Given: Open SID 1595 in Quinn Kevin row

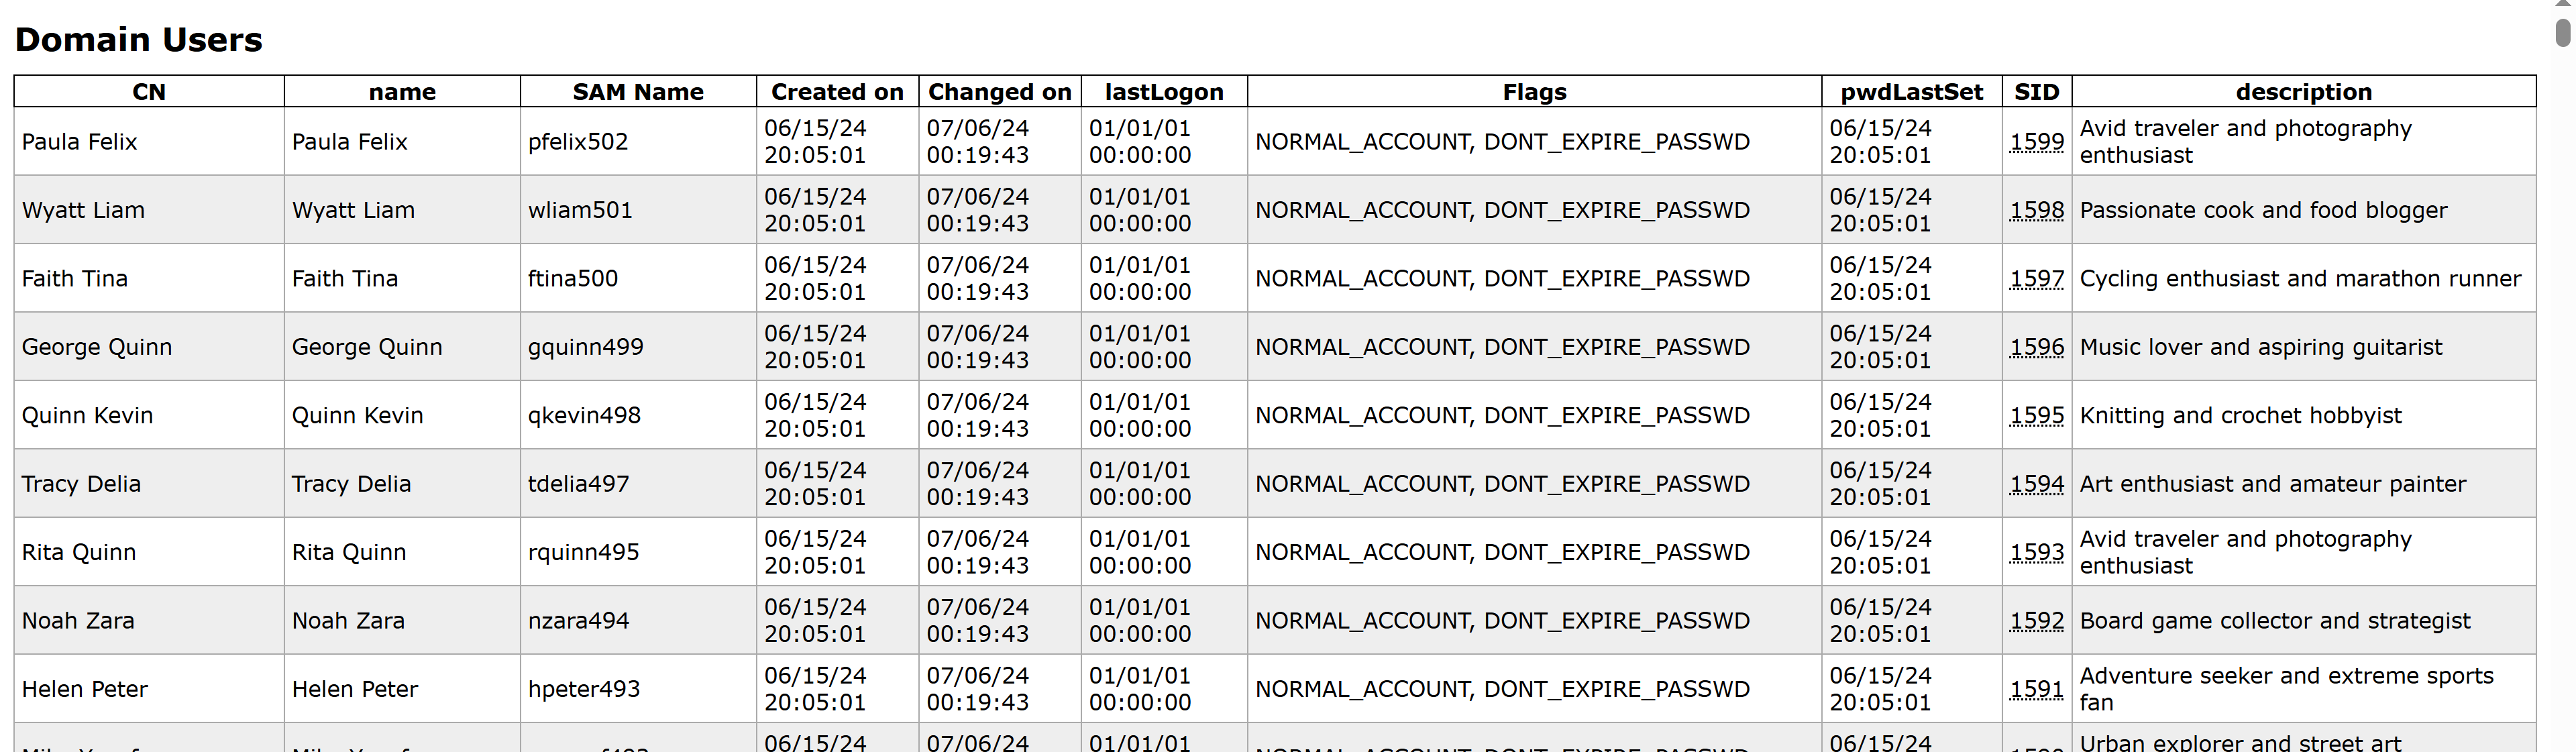Looking at the screenshot, I should click(x=2036, y=415).
